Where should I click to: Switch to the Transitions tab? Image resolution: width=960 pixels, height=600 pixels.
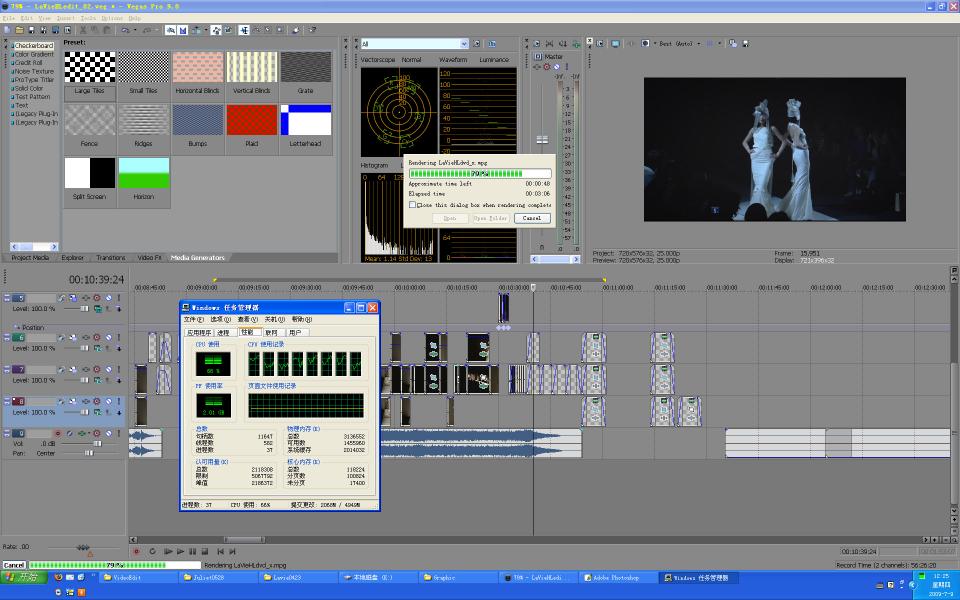coord(111,257)
